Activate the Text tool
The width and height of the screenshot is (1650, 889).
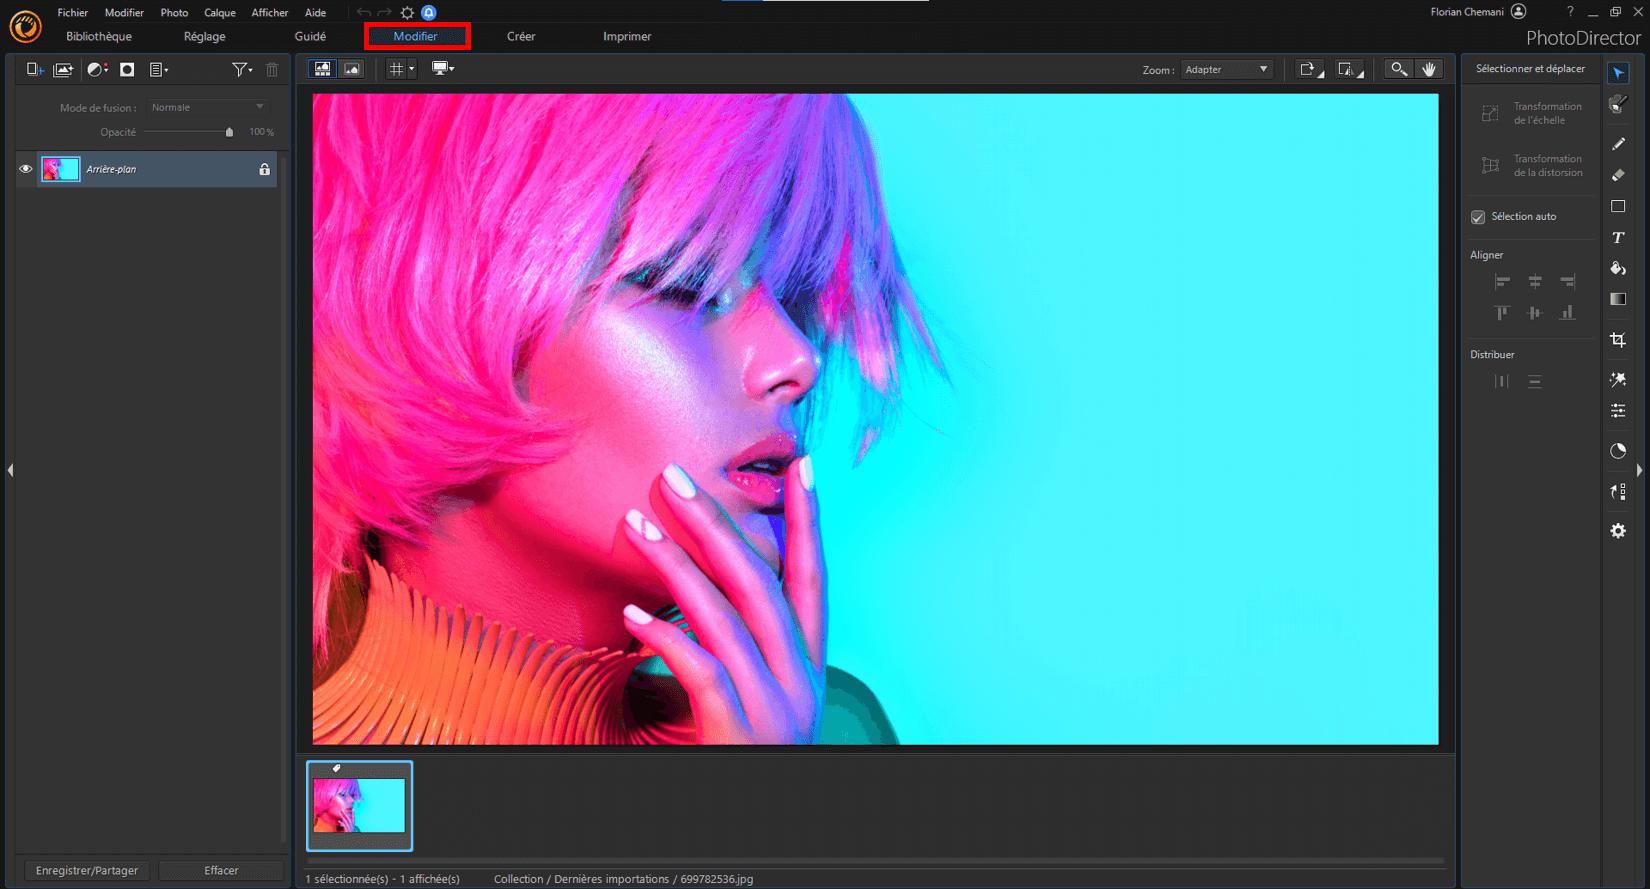1618,237
